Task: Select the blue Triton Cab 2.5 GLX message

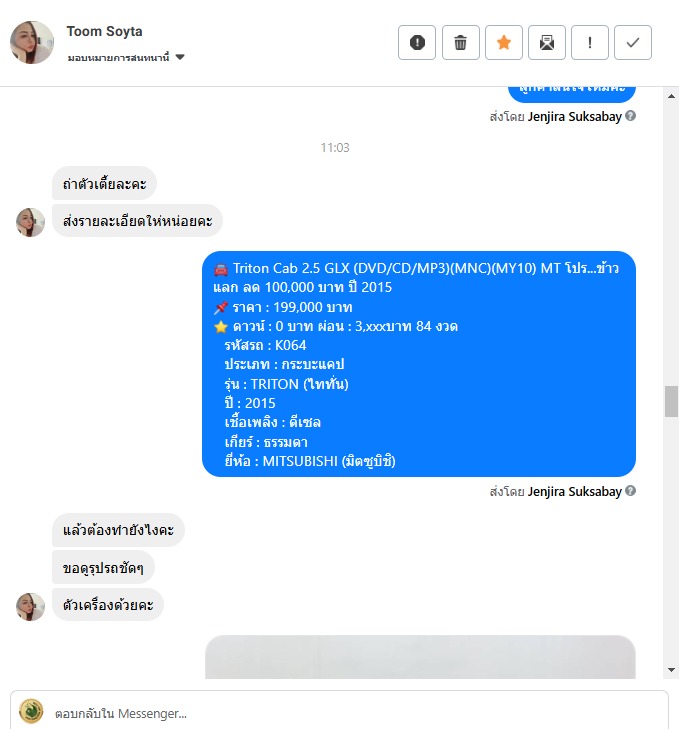Action: click(x=419, y=364)
